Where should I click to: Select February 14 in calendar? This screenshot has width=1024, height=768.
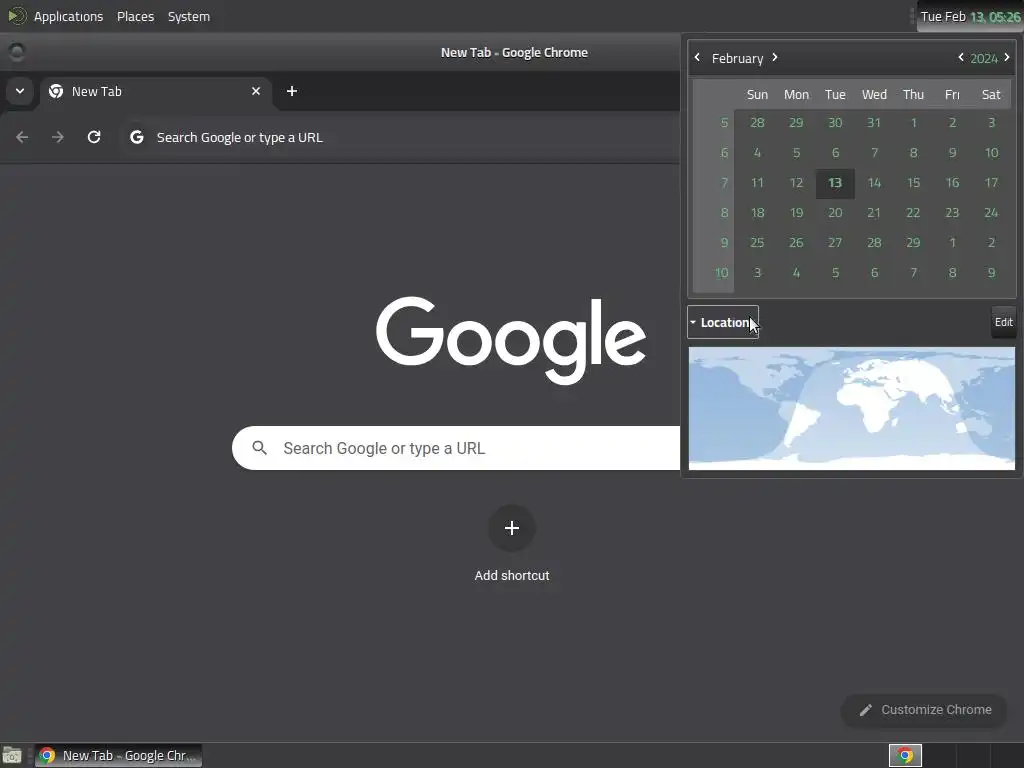(874, 183)
